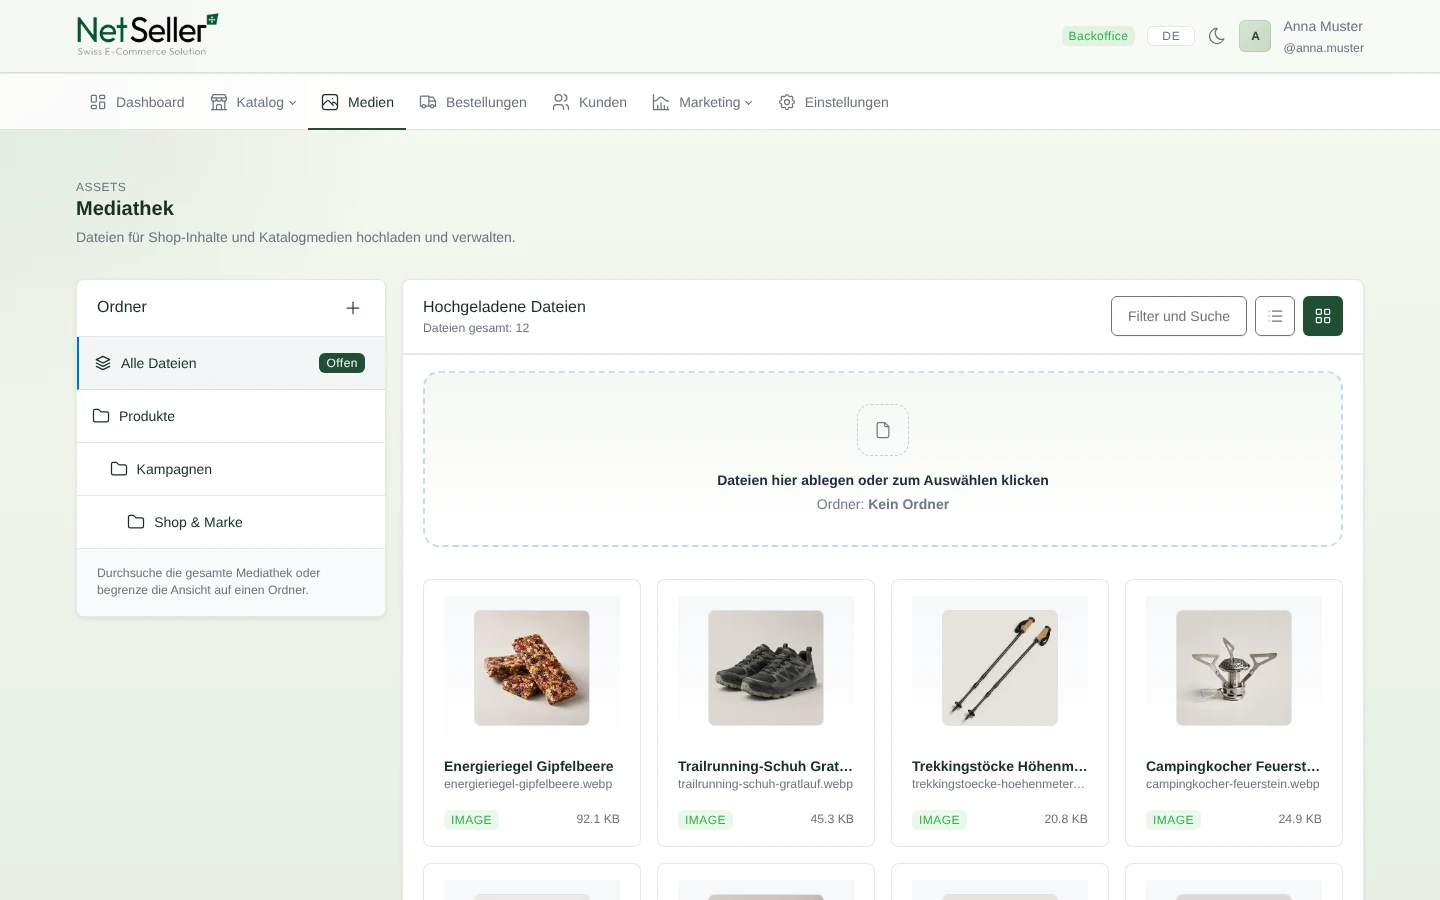Toggle dark mode moon icon
This screenshot has width=1440, height=900.
tap(1217, 36)
